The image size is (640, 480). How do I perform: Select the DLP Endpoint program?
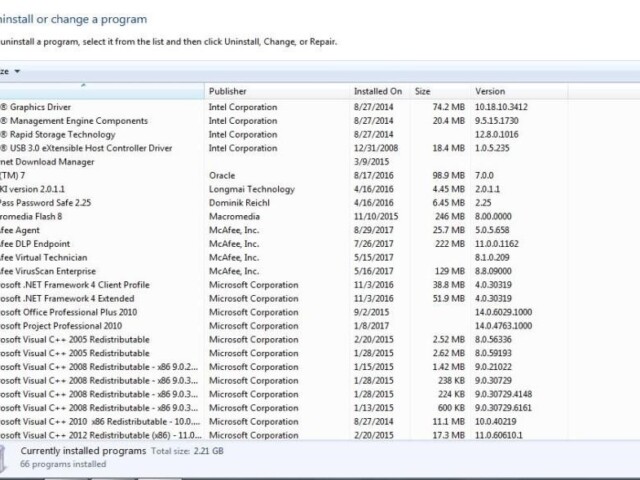[x=36, y=244]
